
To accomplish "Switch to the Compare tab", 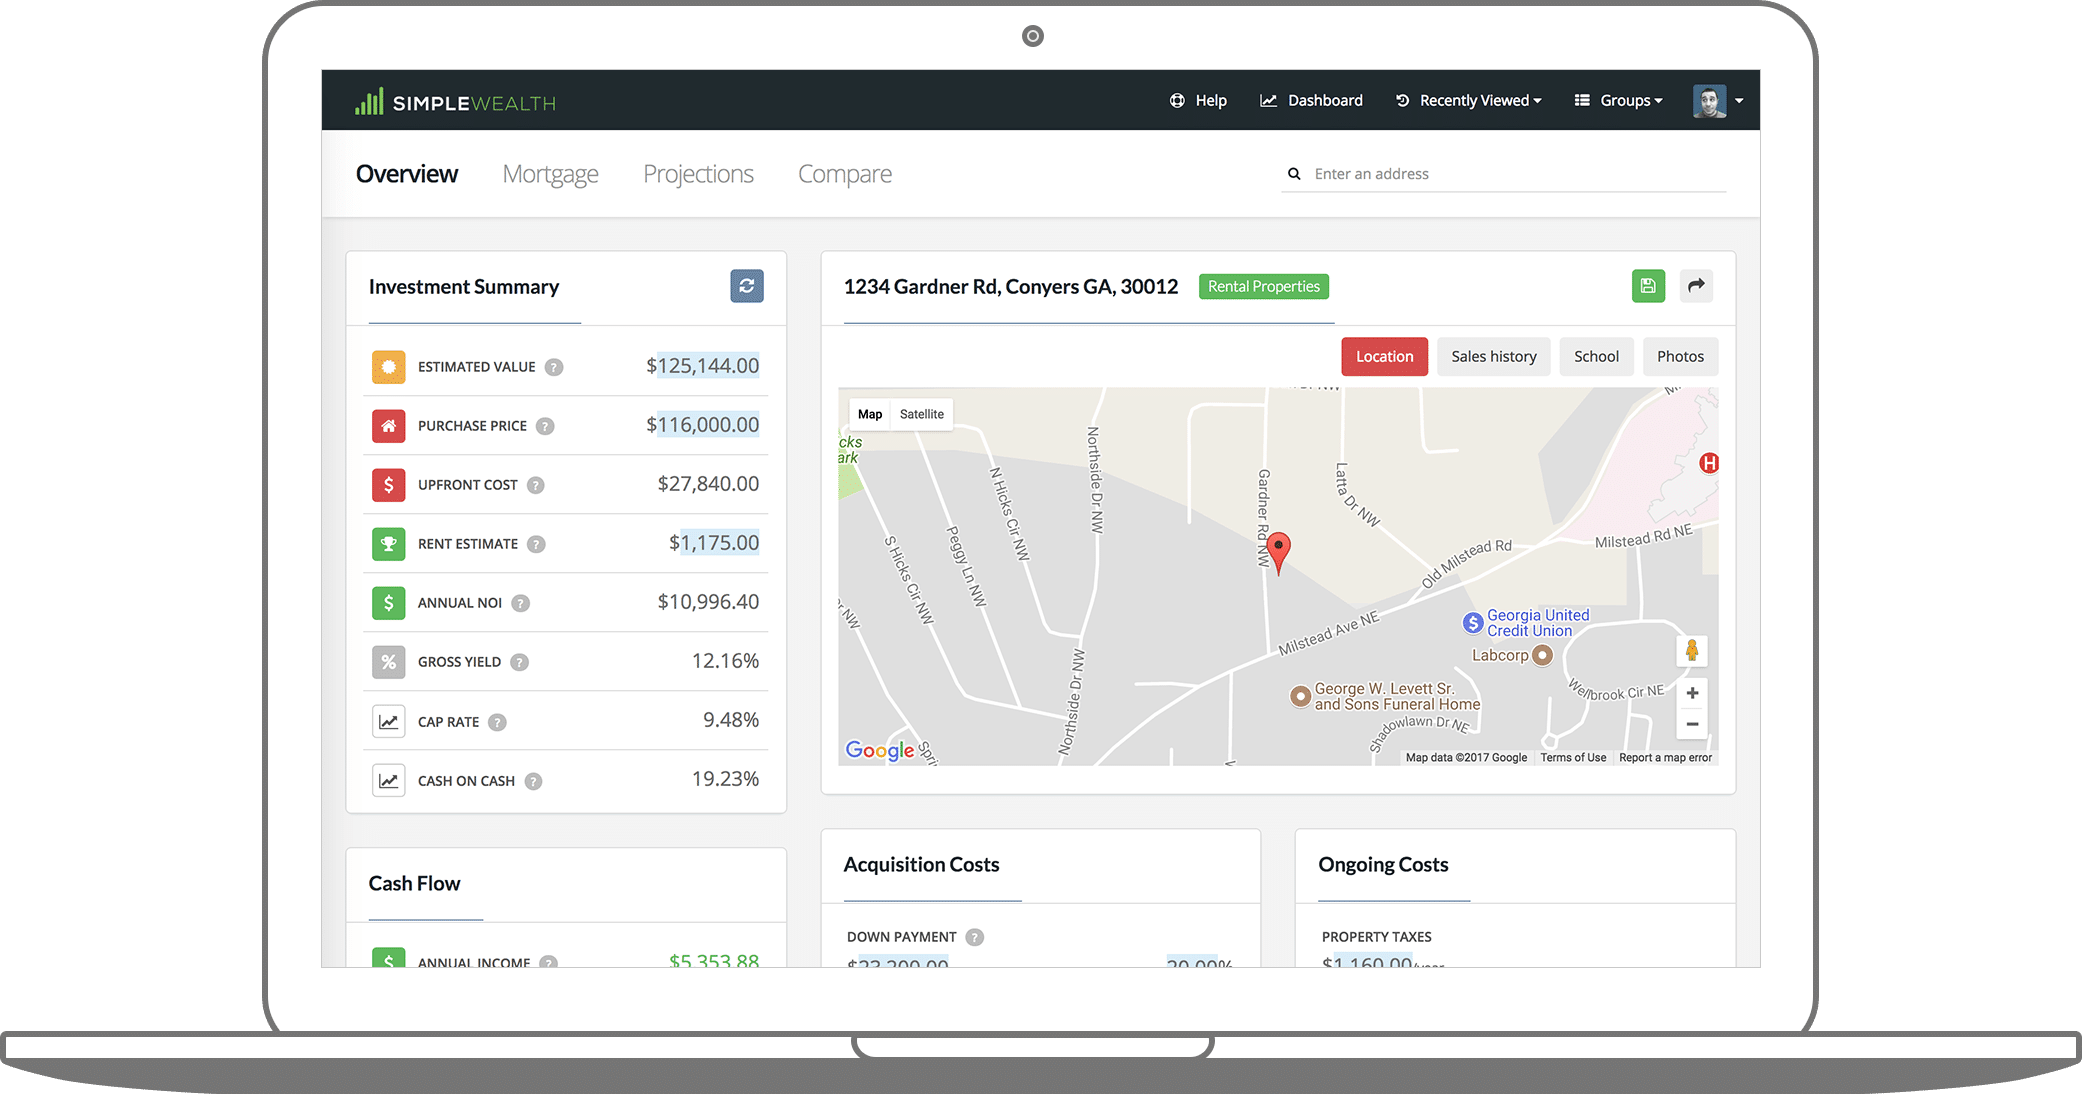I will click(x=844, y=174).
